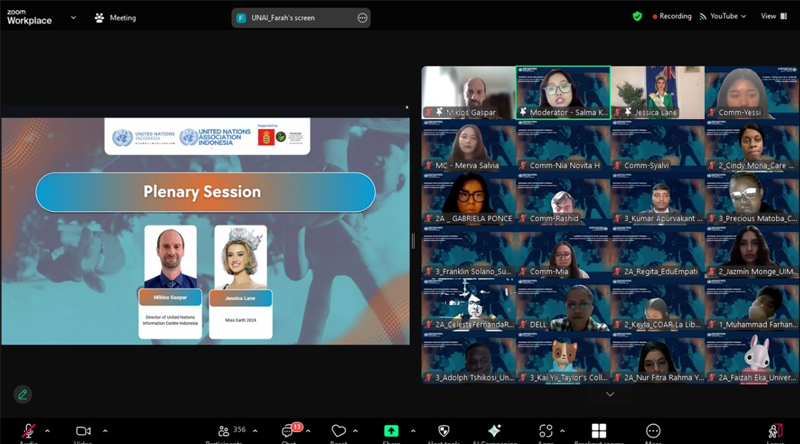Viewport: 800px width, 444px height.
Task: Select Moderator - Salma video tile
Action: (x=563, y=92)
